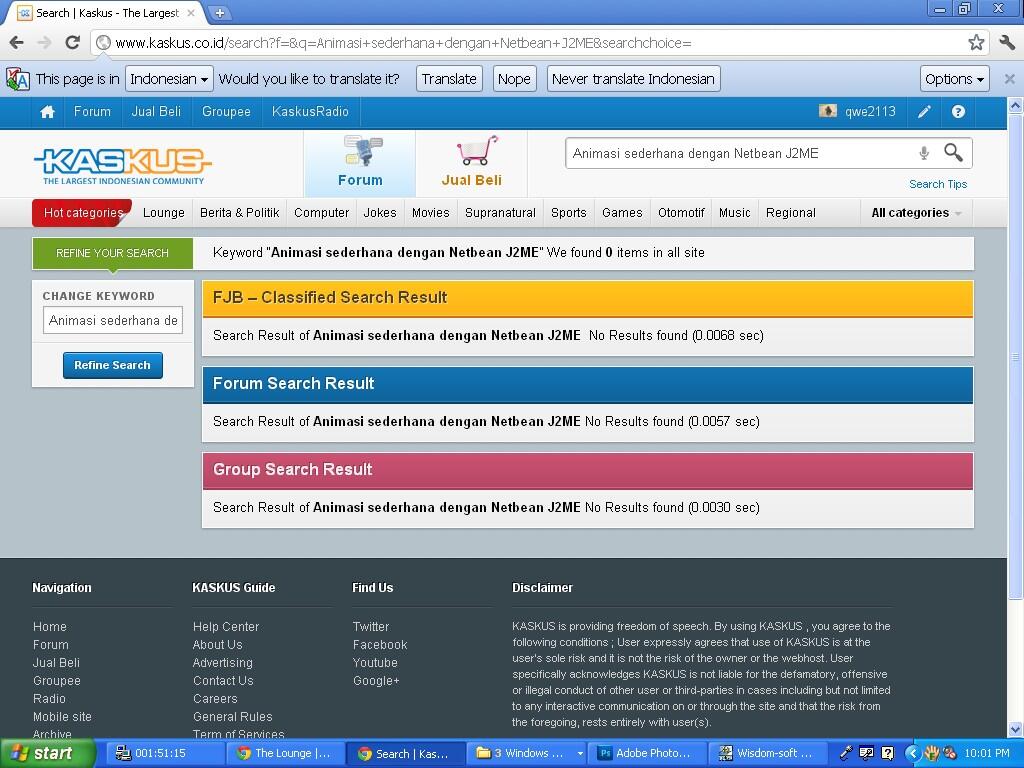Select Hot categories tab
The image size is (1024, 768).
(x=83, y=213)
